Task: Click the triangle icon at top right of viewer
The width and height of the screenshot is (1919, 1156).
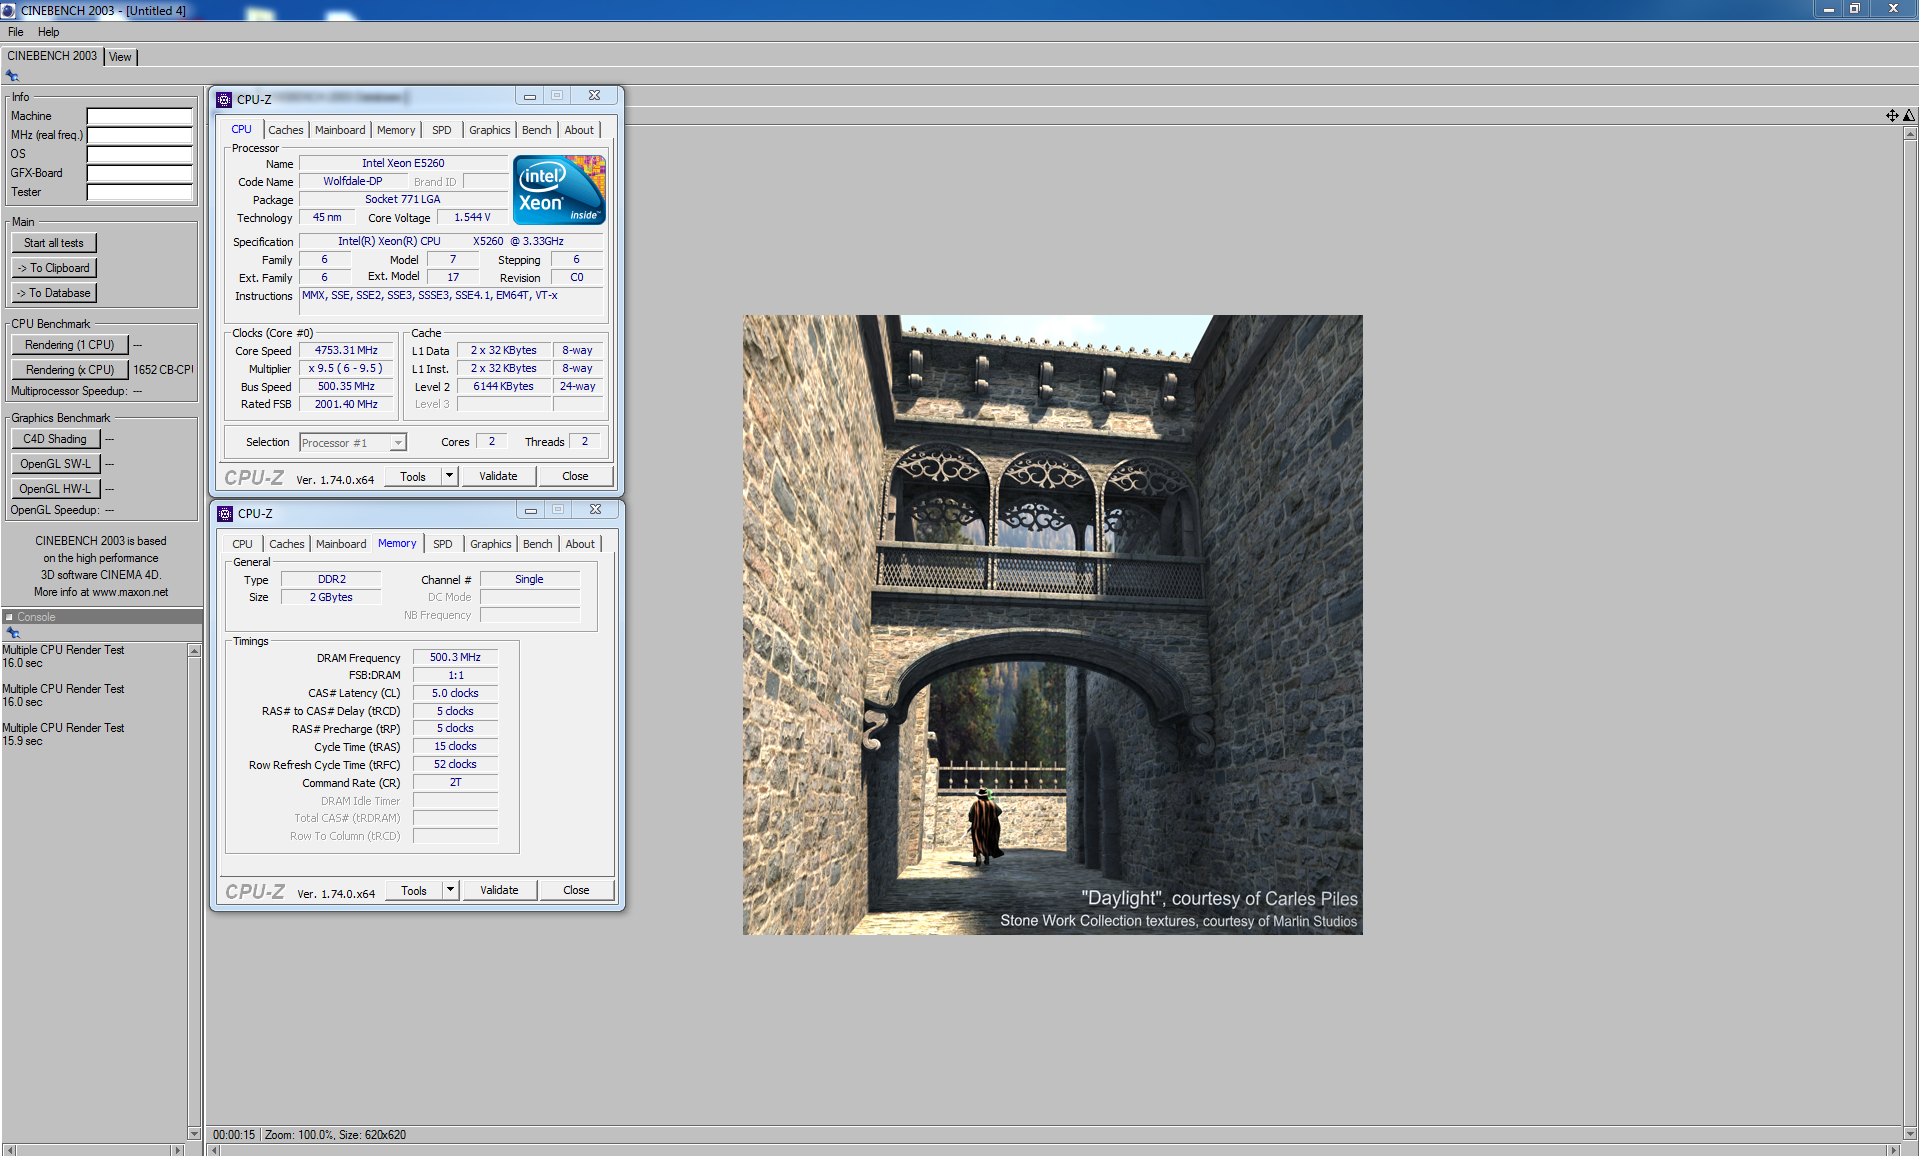Action: (x=1908, y=115)
